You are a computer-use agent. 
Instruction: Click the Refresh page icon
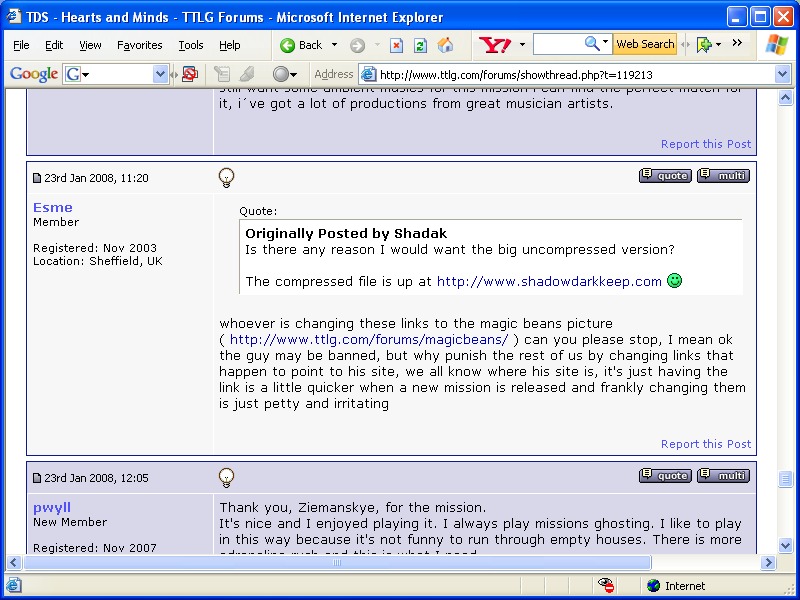pyautogui.click(x=421, y=45)
